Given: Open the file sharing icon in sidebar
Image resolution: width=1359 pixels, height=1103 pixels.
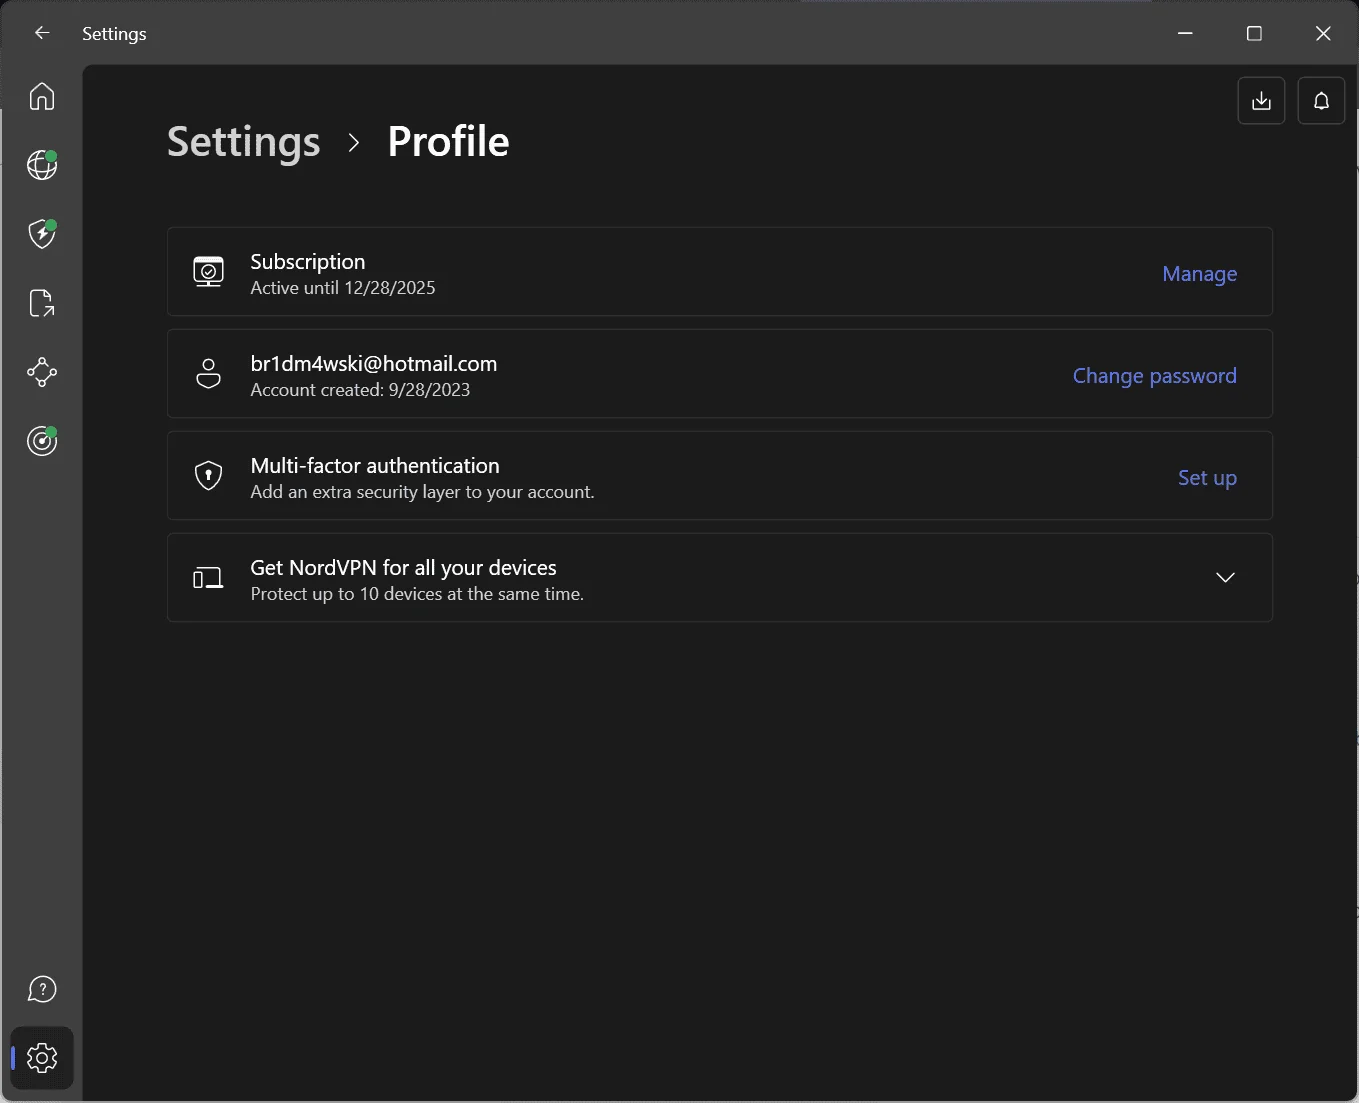Looking at the screenshot, I should [x=42, y=303].
